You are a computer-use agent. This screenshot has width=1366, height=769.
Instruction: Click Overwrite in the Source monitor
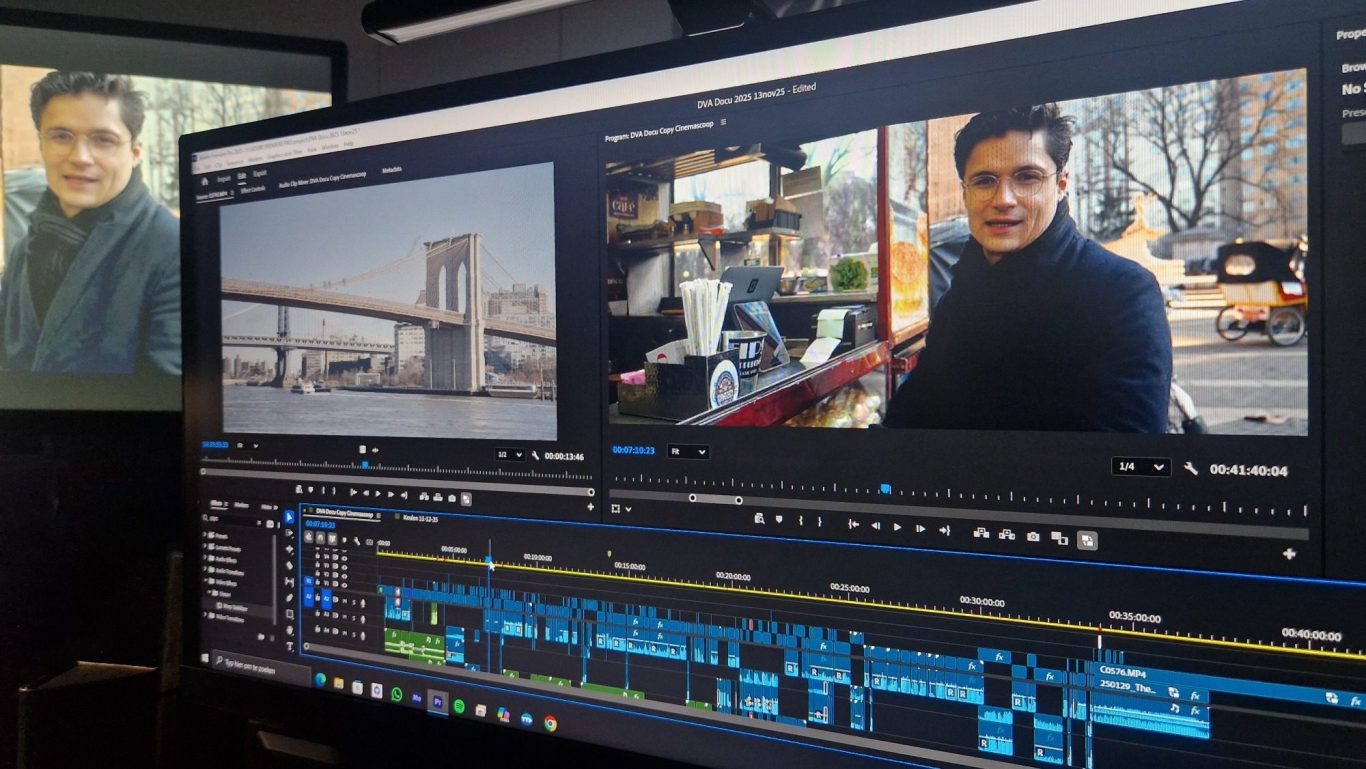click(438, 497)
